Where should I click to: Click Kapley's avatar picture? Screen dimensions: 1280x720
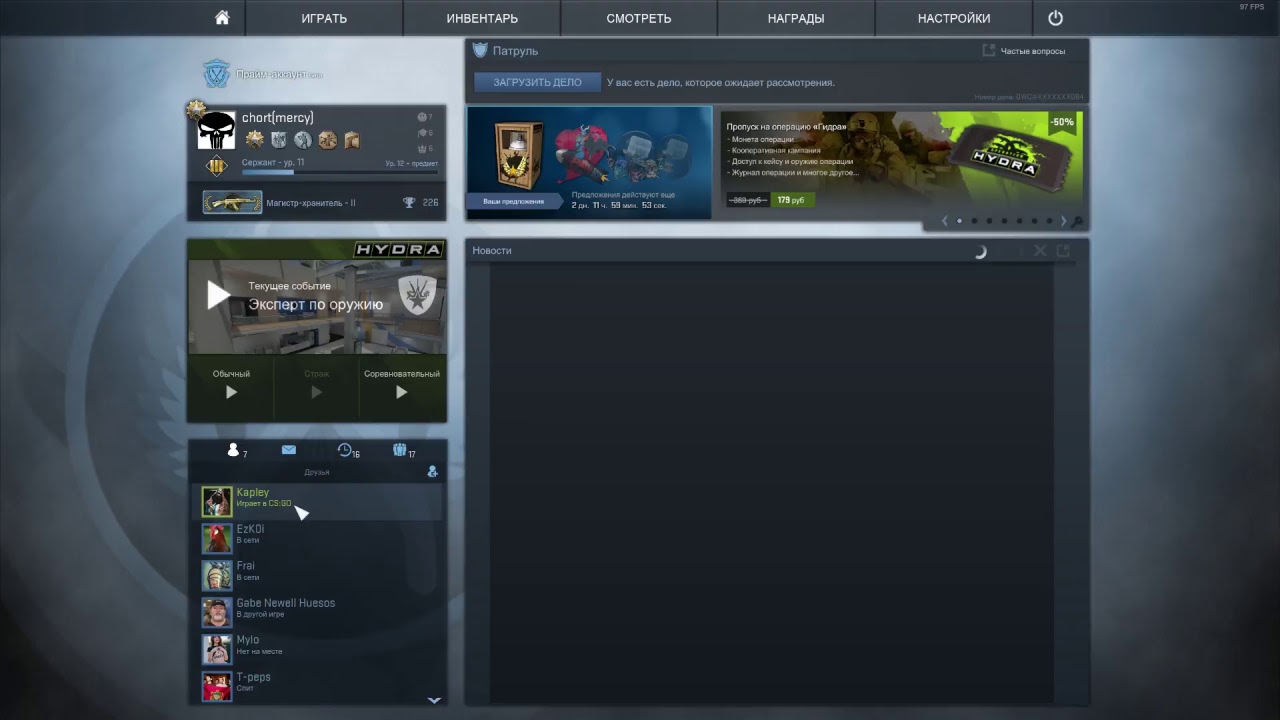click(x=217, y=502)
